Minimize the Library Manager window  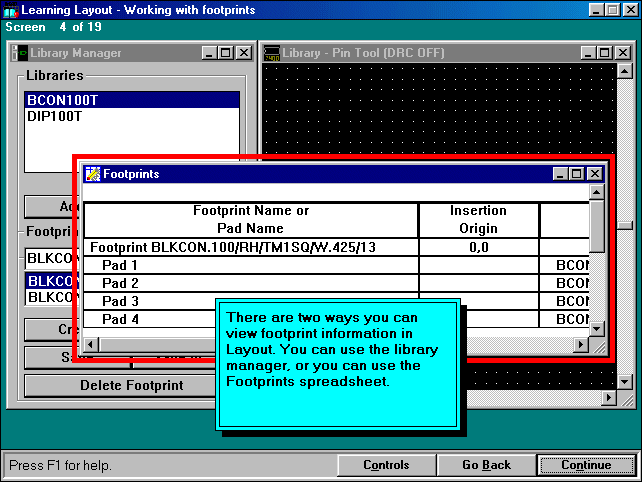click(x=210, y=53)
